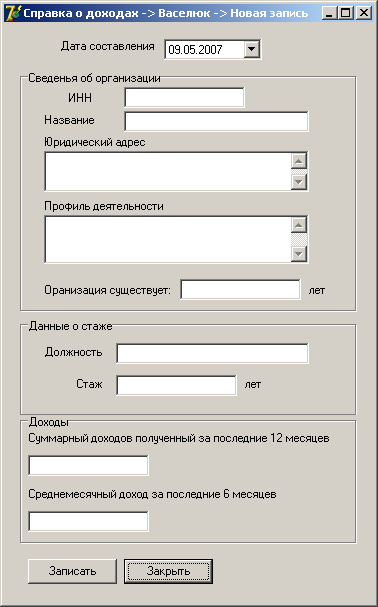Screen dimensions: 378x607
Task: Click the Закрыть button
Action: (168, 571)
